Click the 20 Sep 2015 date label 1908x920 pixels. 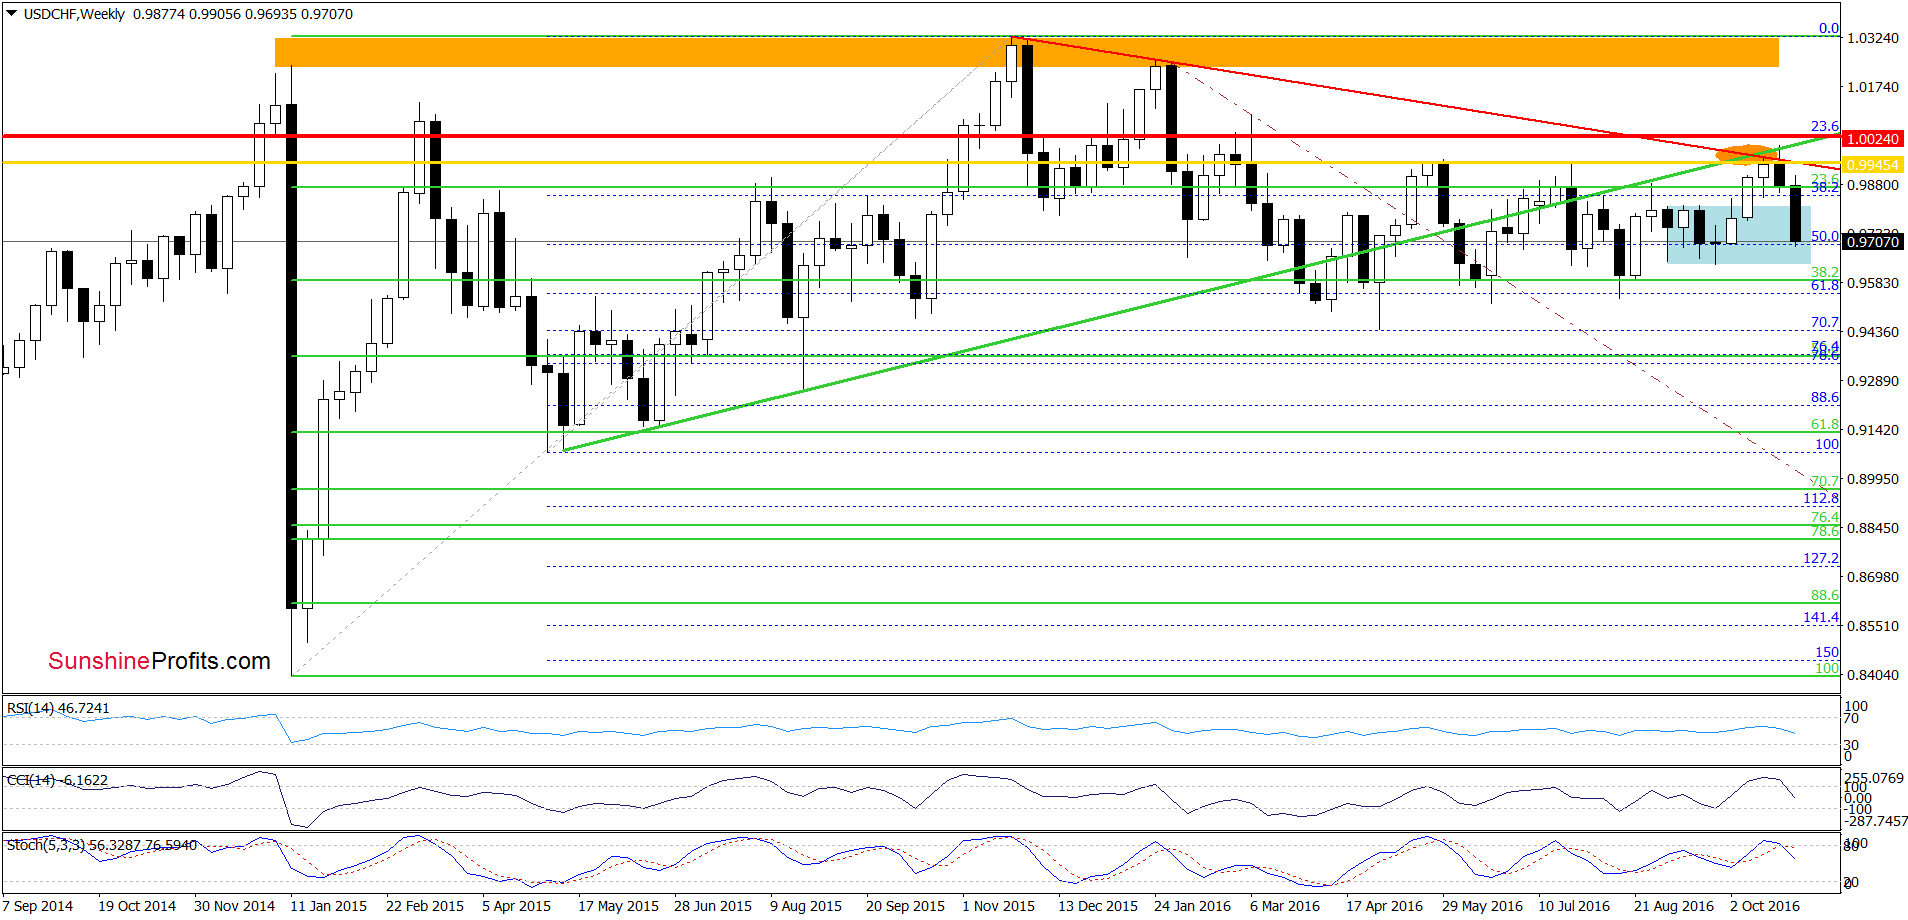[905, 906]
